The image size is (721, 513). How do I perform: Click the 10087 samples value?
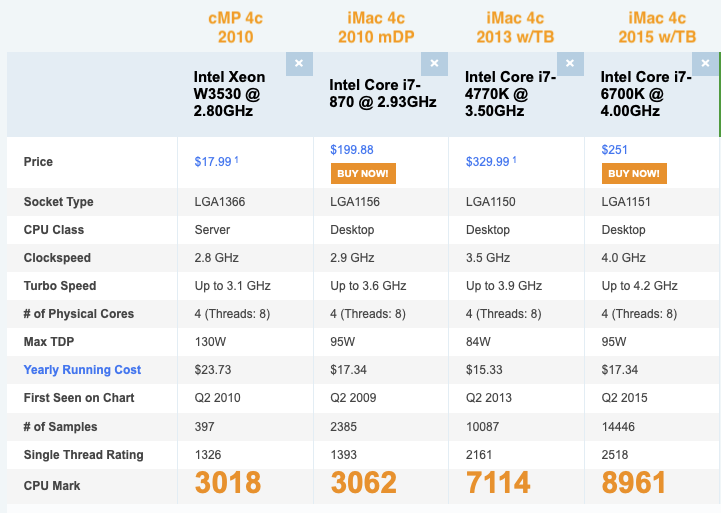point(482,427)
